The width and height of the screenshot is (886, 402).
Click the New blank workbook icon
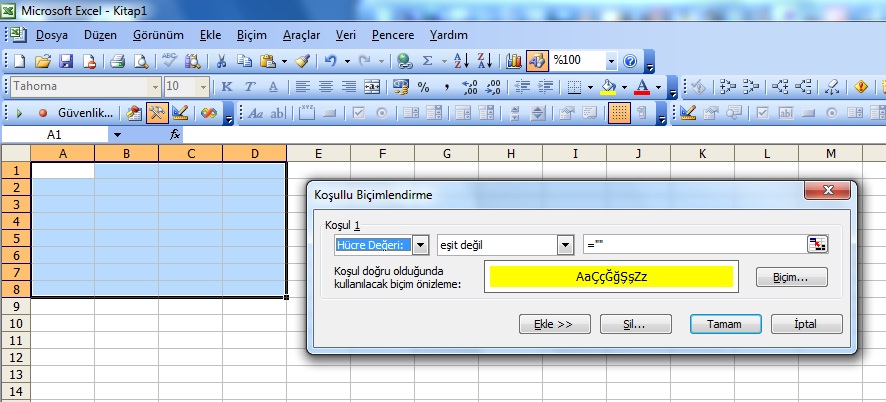click(19, 61)
